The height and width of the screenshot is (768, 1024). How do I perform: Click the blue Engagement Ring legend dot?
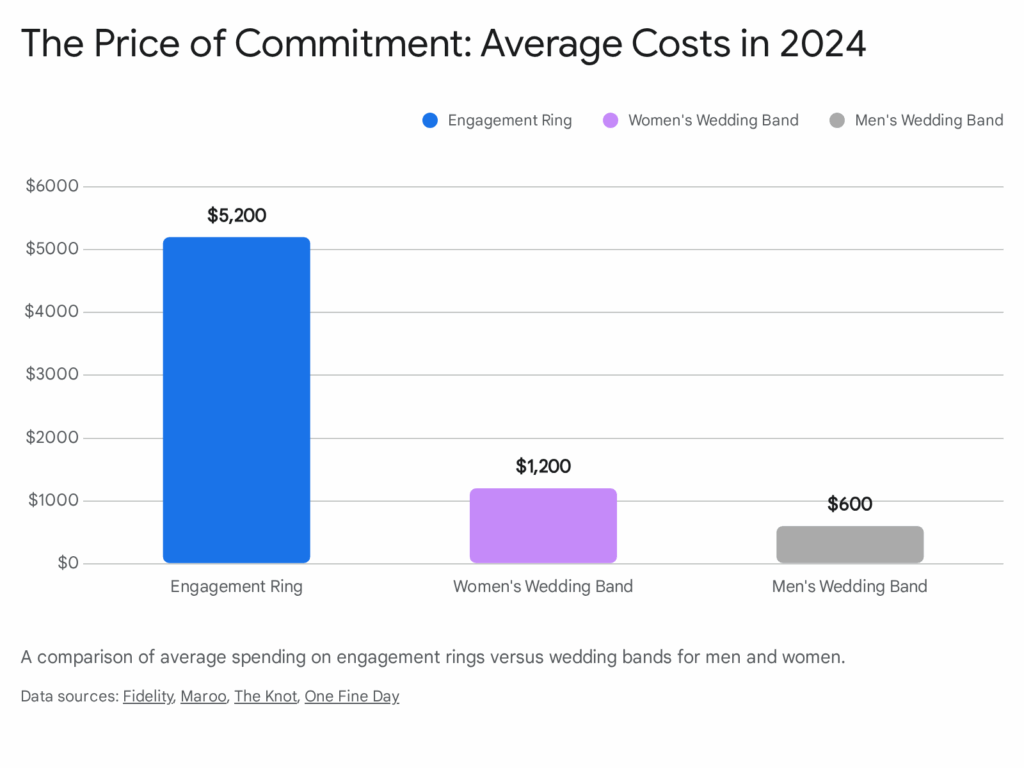pyautogui.click(x=430, y=121)
